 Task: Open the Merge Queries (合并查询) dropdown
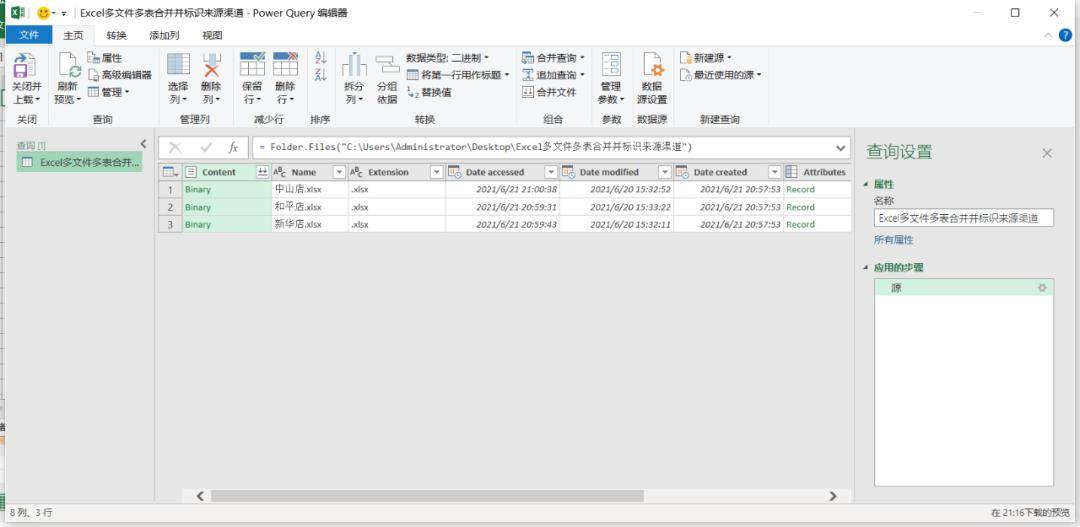pyautogui.click(x=553, y=58)
